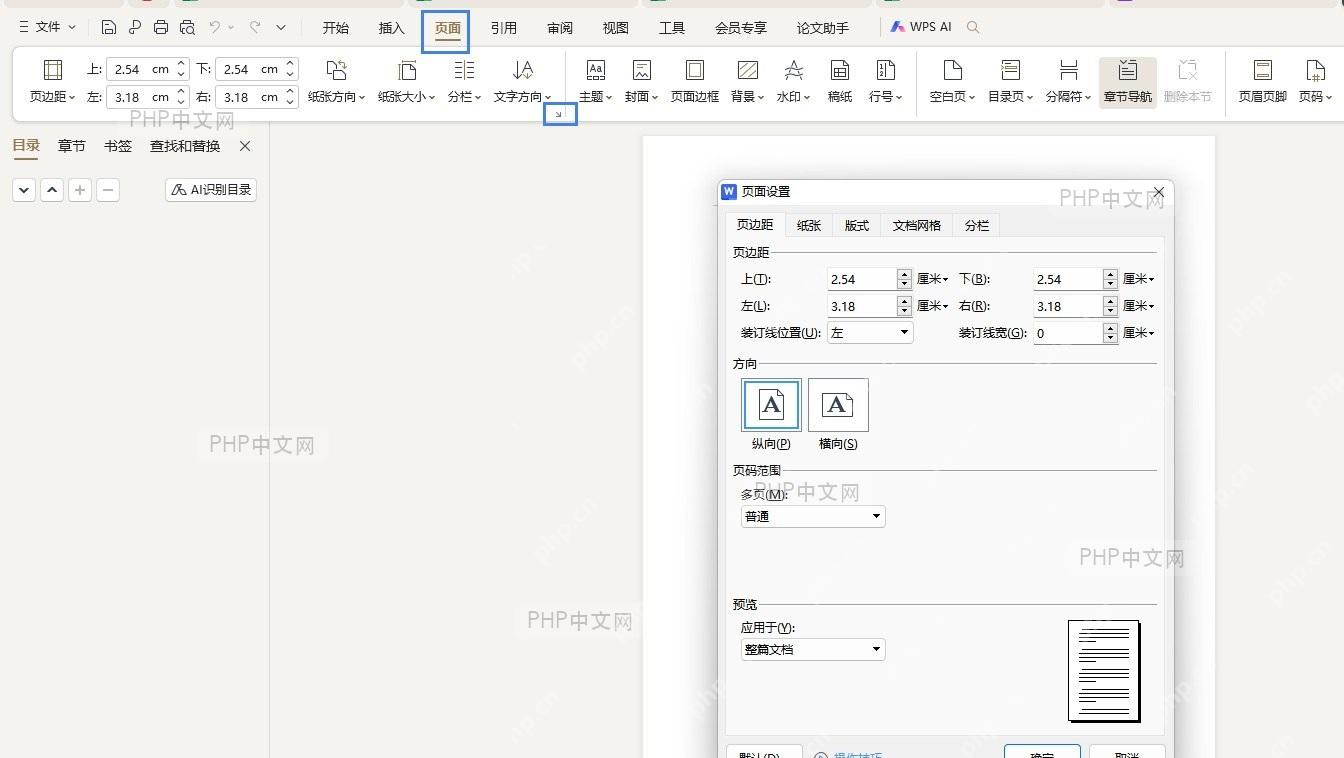The height and width of the screenshot is (758, 1344).
Task: Open the 行号 line numbers menu
Action: 885,82
